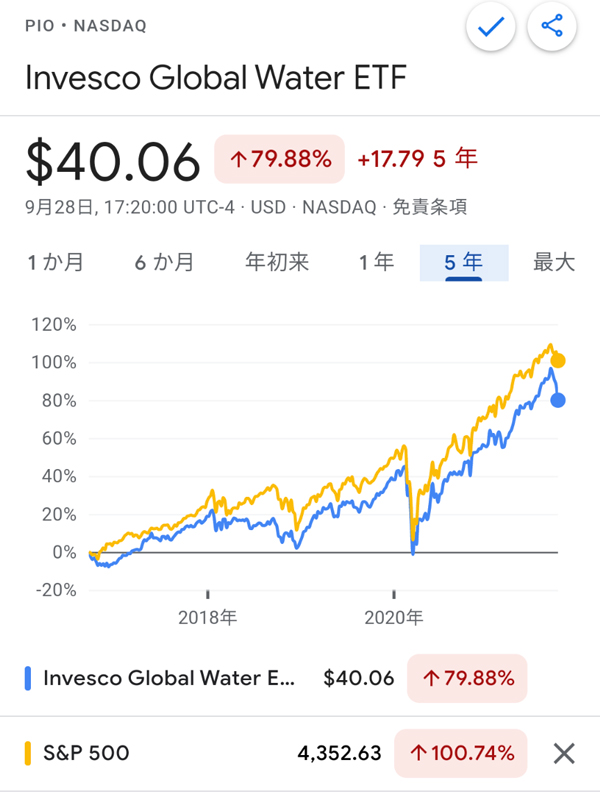Select the 1か月 time range tab
The height and width of the screenshot is (795, 600).
[55, 263]
